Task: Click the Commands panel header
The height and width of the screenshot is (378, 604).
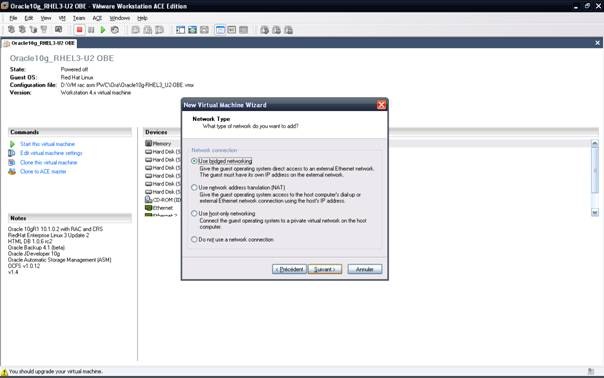Action: click(70, 132)
